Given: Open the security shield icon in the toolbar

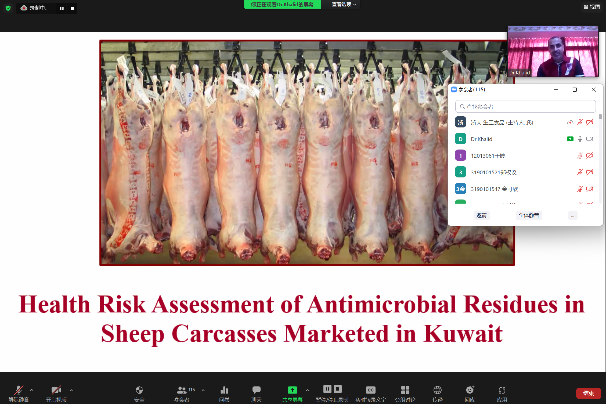Looking at the screenshot, I should (139, 389).
